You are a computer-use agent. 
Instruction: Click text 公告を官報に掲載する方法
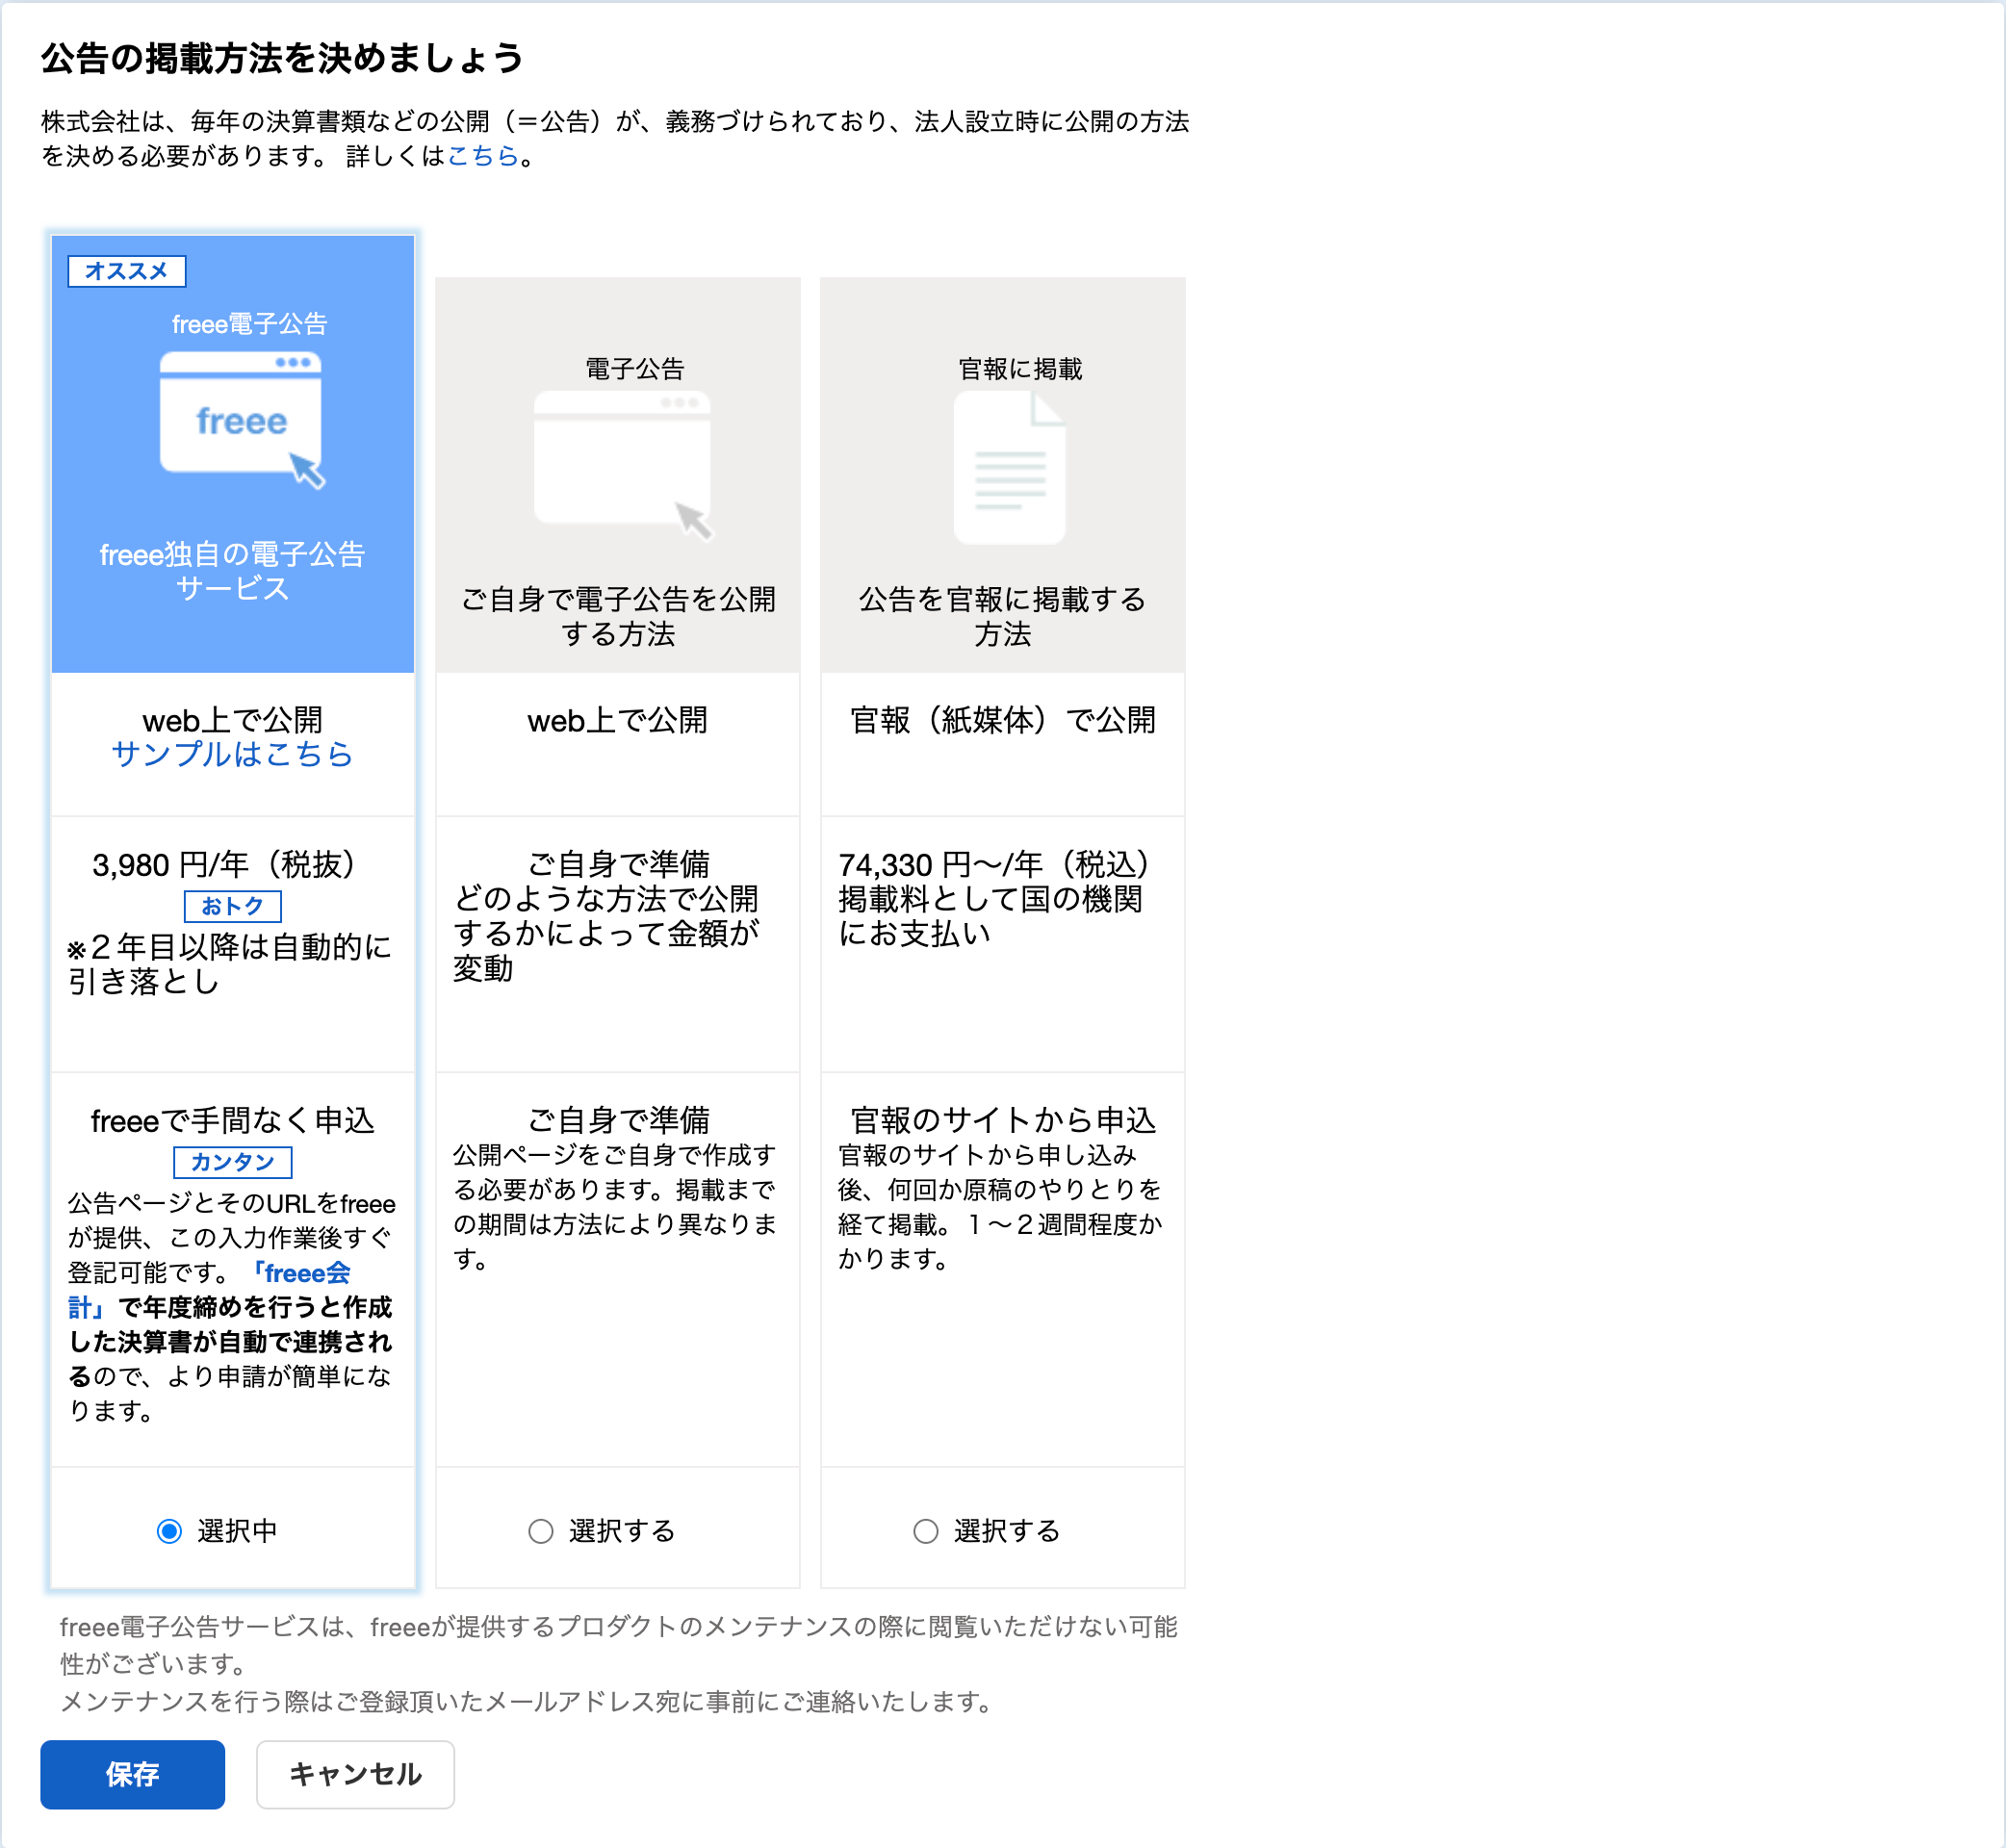pyautogui.click(x=1003, y=616)
